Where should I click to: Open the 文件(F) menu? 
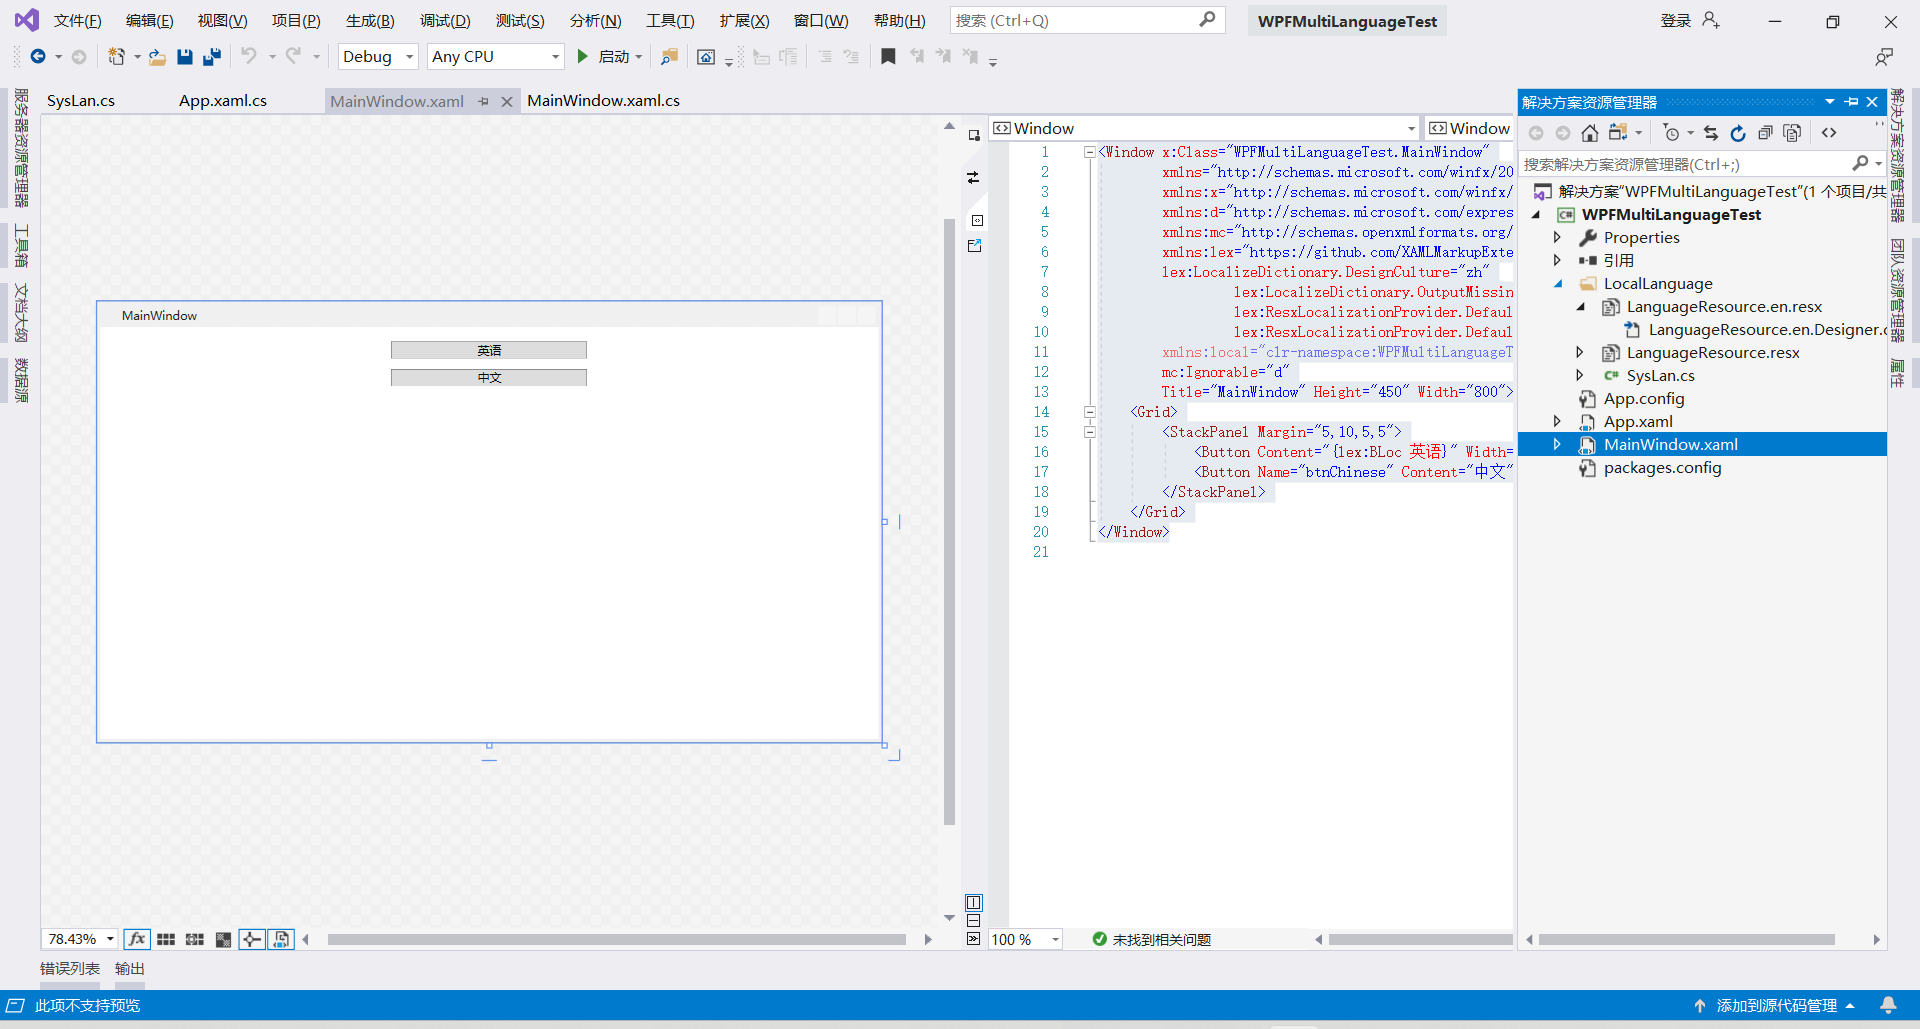coord(78,21)
